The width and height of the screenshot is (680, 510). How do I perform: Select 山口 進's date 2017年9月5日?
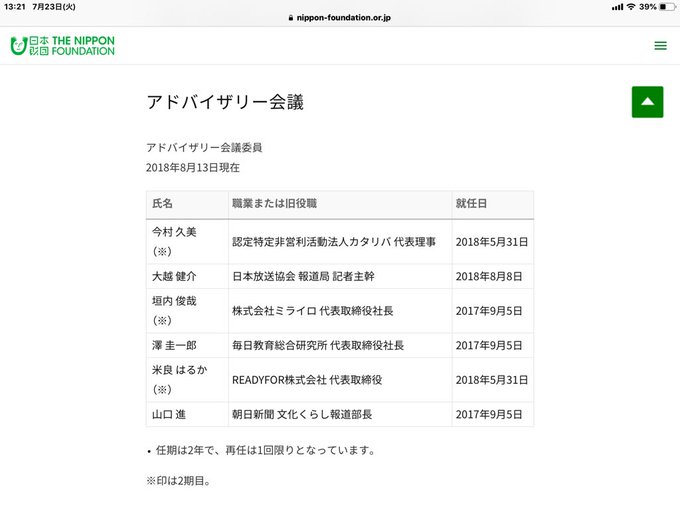[489, 414]
